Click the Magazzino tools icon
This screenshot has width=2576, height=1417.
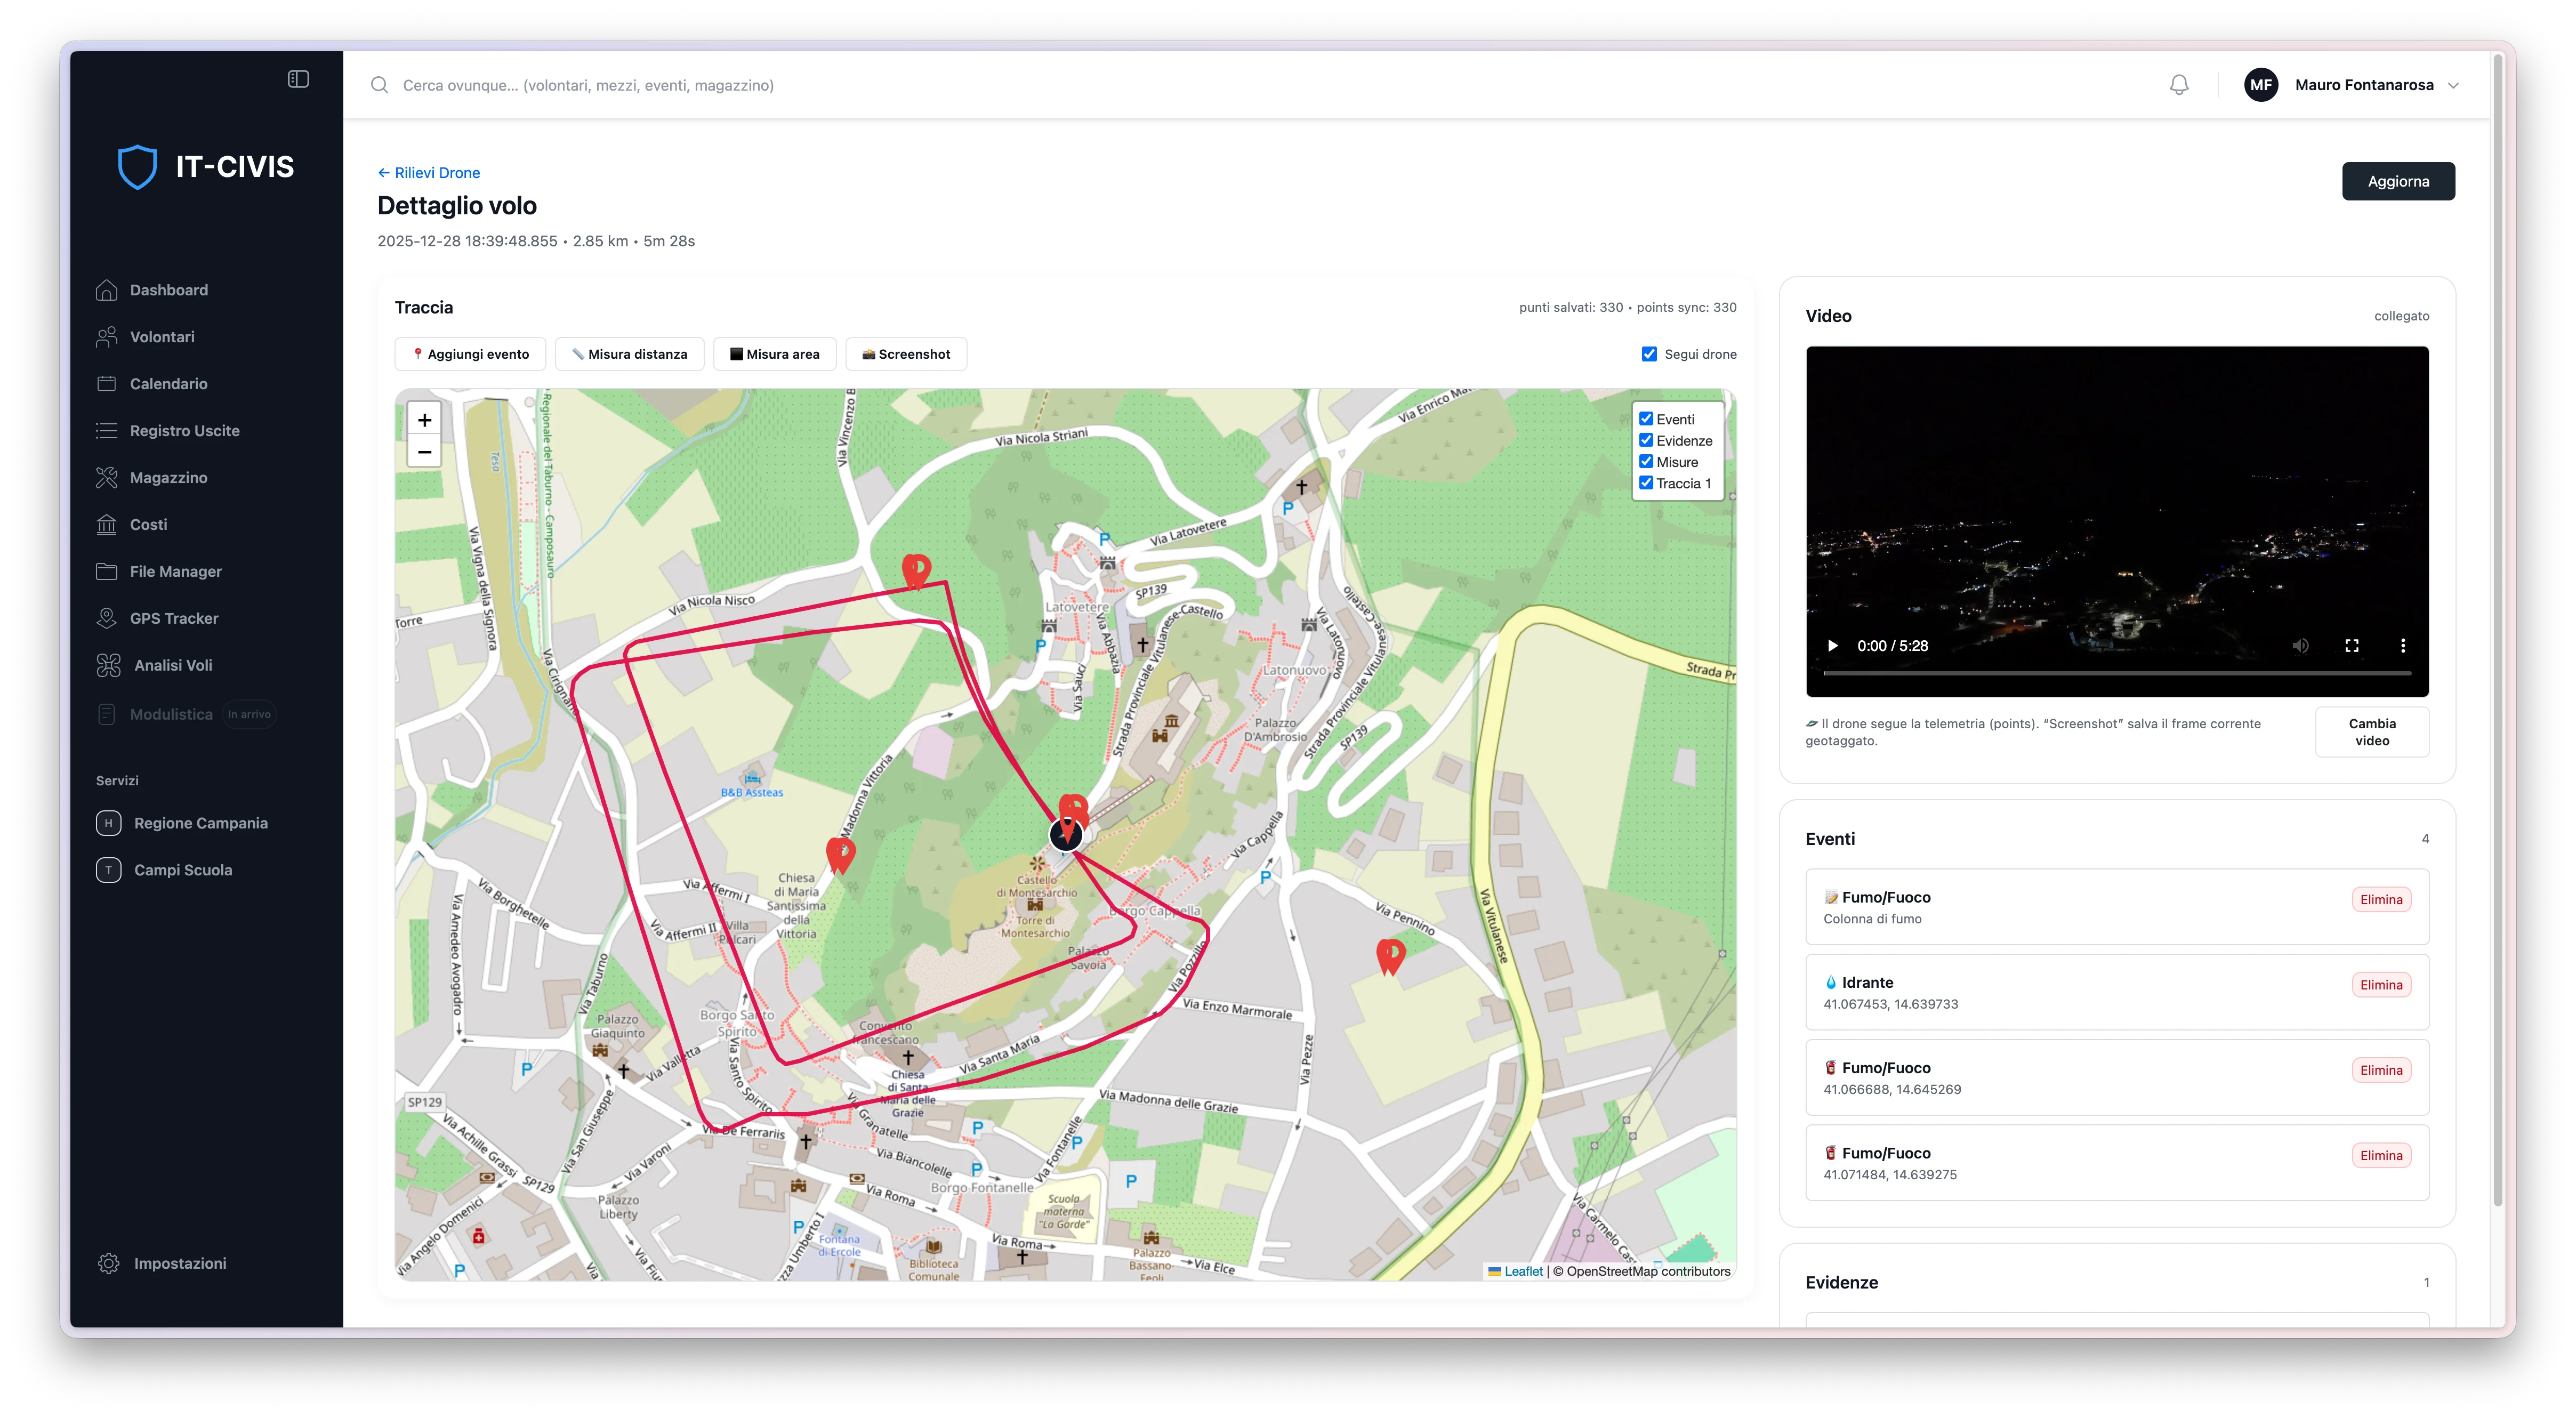click(x=107, y=478)
